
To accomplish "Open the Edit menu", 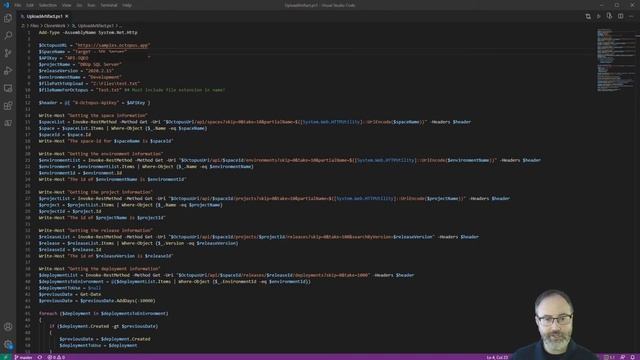I will coord(30,5).
